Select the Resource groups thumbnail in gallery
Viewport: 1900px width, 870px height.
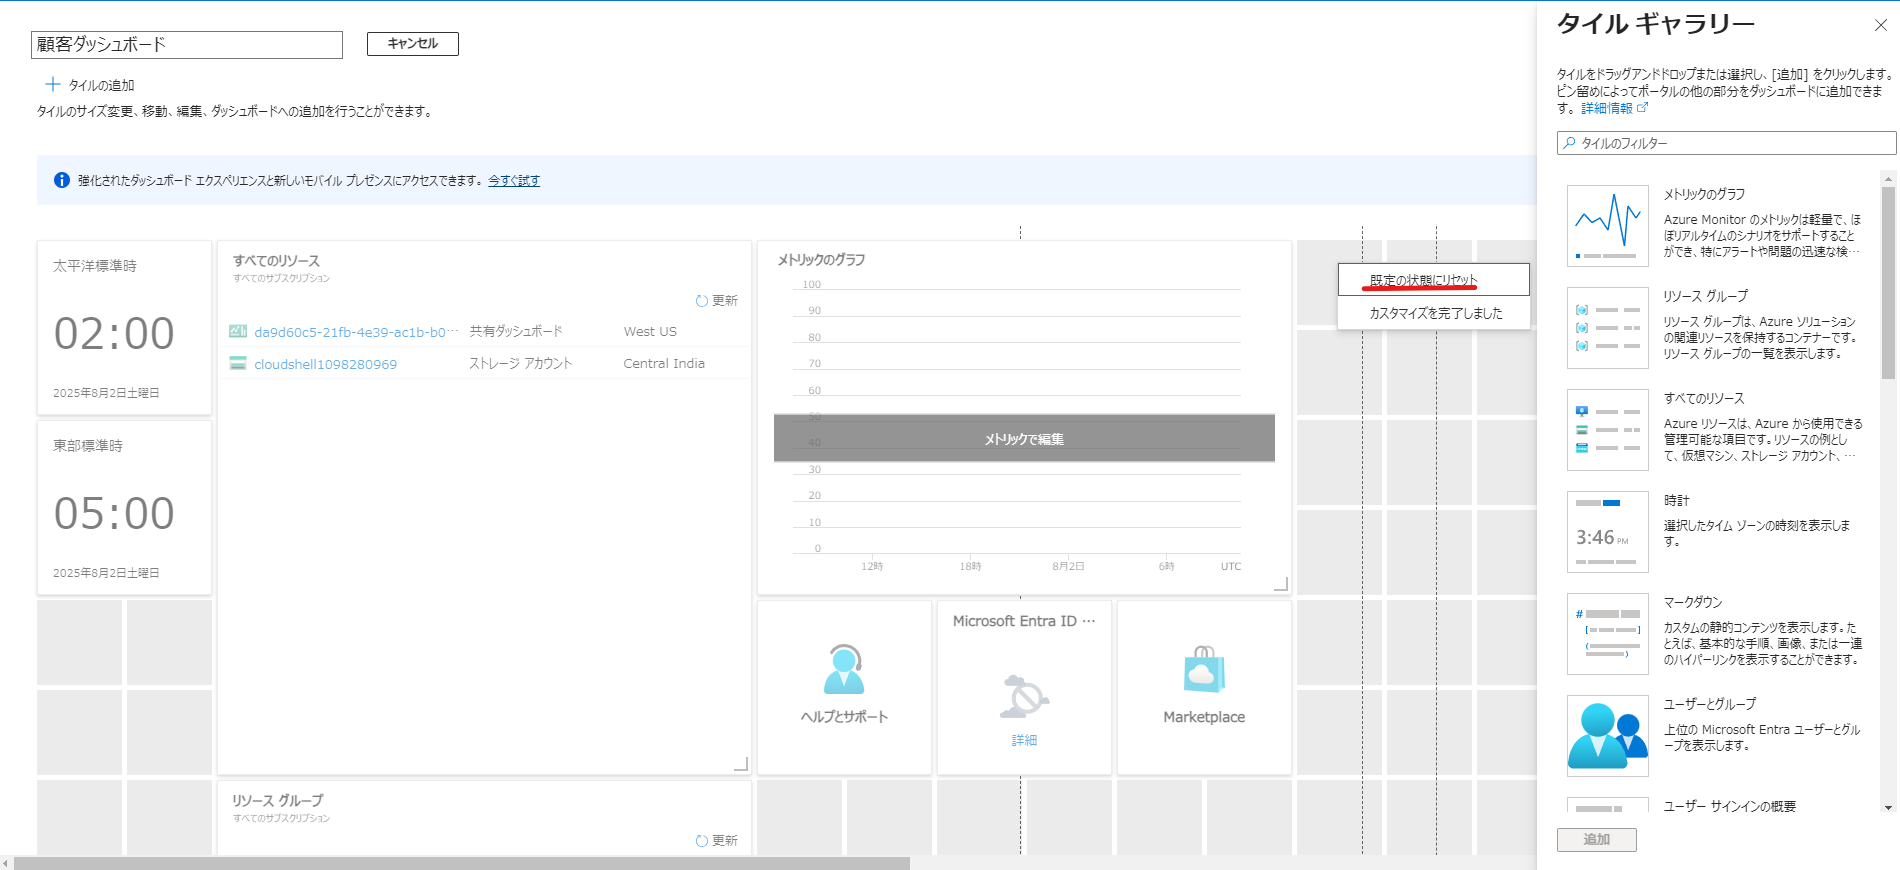(1608, 328)
